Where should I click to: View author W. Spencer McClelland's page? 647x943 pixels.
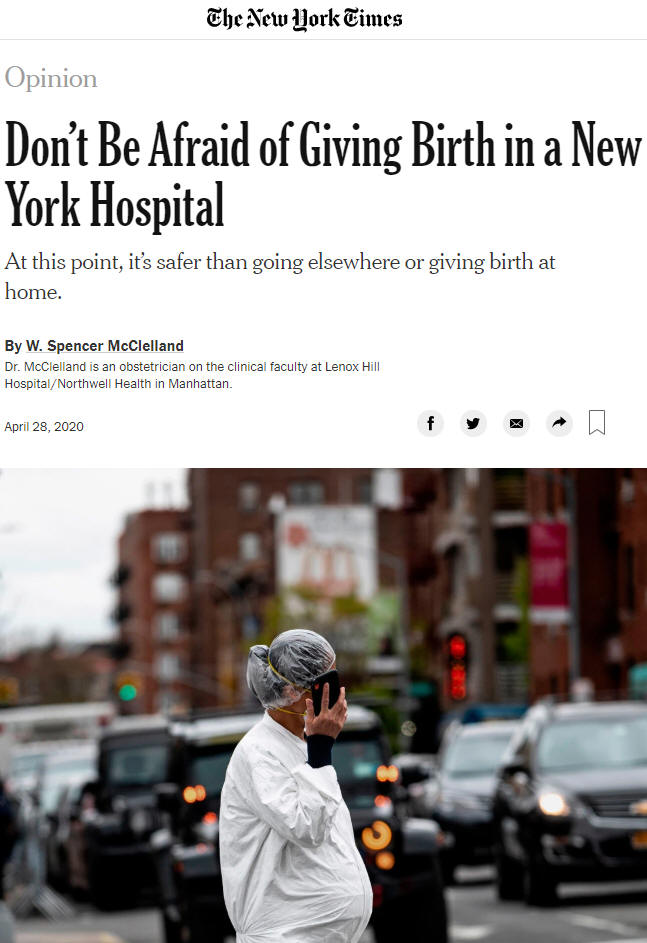point(105,346)
